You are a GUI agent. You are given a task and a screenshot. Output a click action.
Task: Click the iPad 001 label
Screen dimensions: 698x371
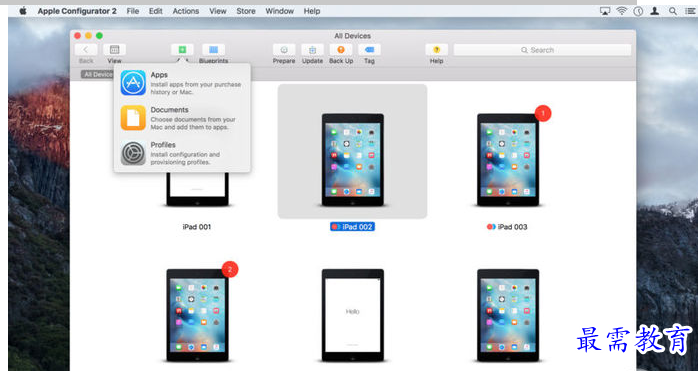point(197,227)
